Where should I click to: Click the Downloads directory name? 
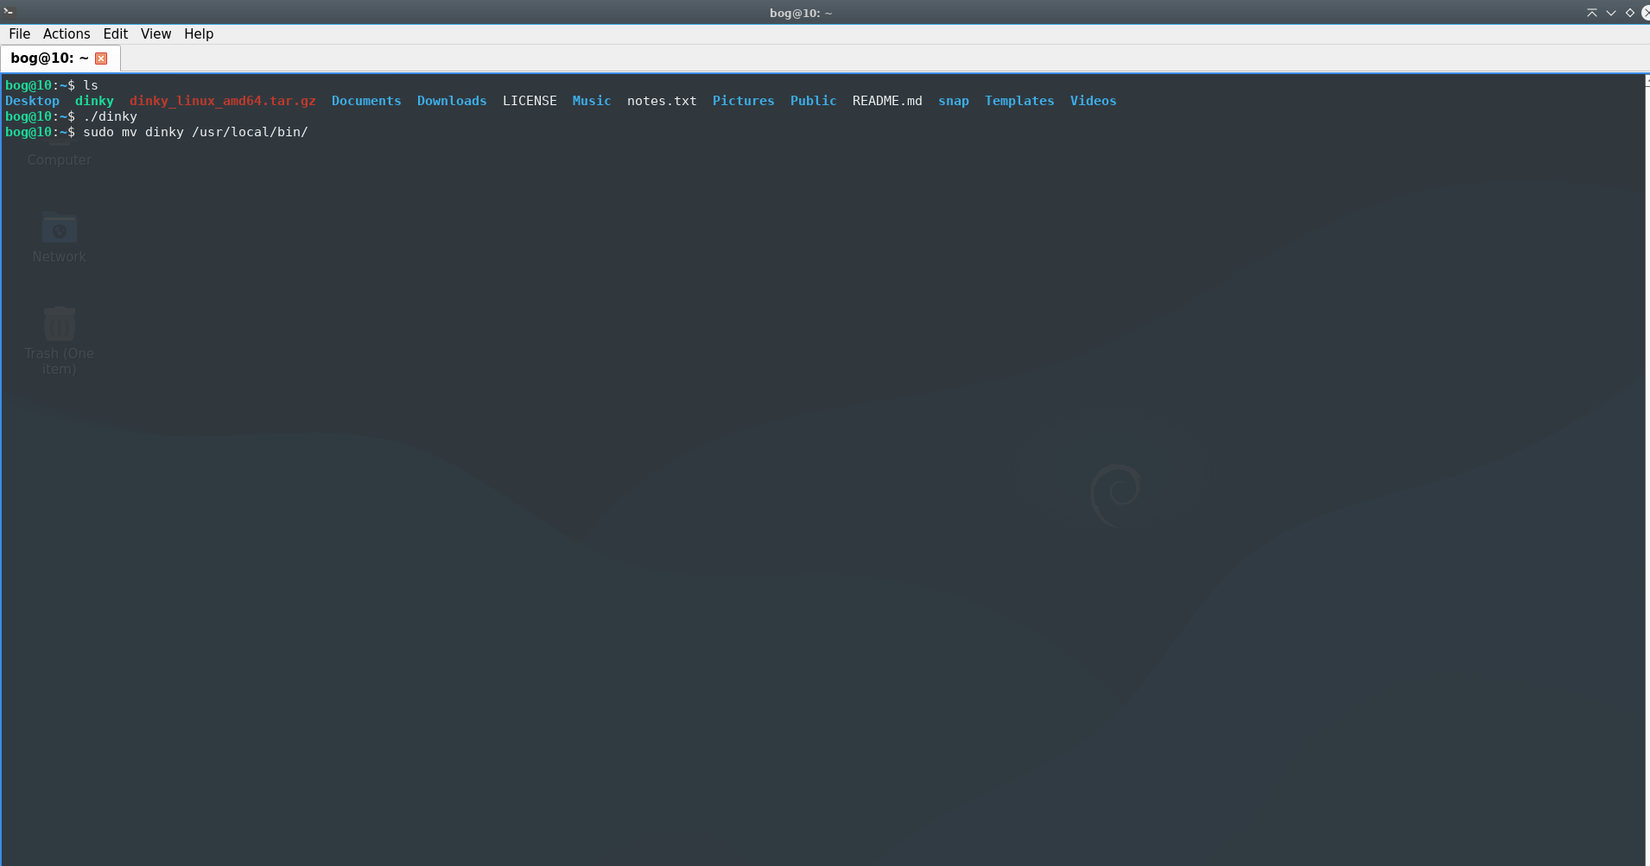tap(452, 101)
